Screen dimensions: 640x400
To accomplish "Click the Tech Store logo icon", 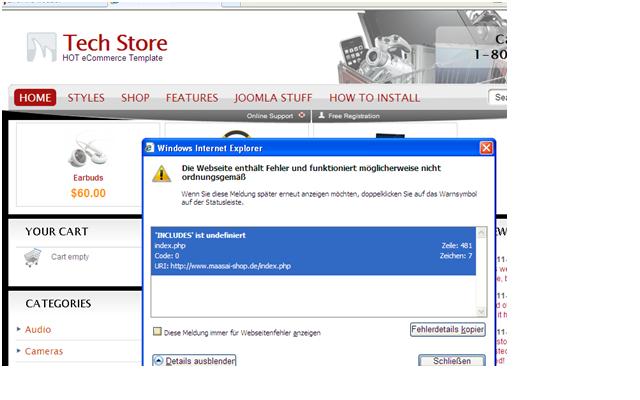I will [41, 47].
